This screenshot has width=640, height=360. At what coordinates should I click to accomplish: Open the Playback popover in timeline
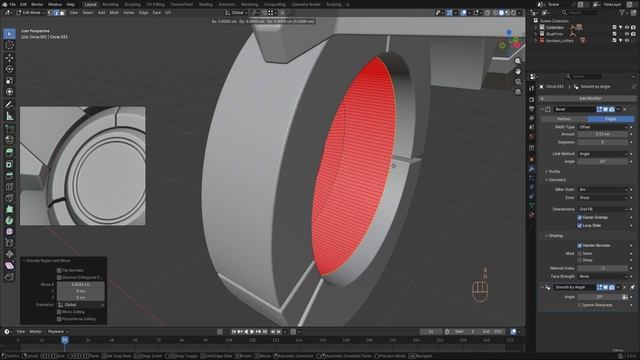click(58, 331)
